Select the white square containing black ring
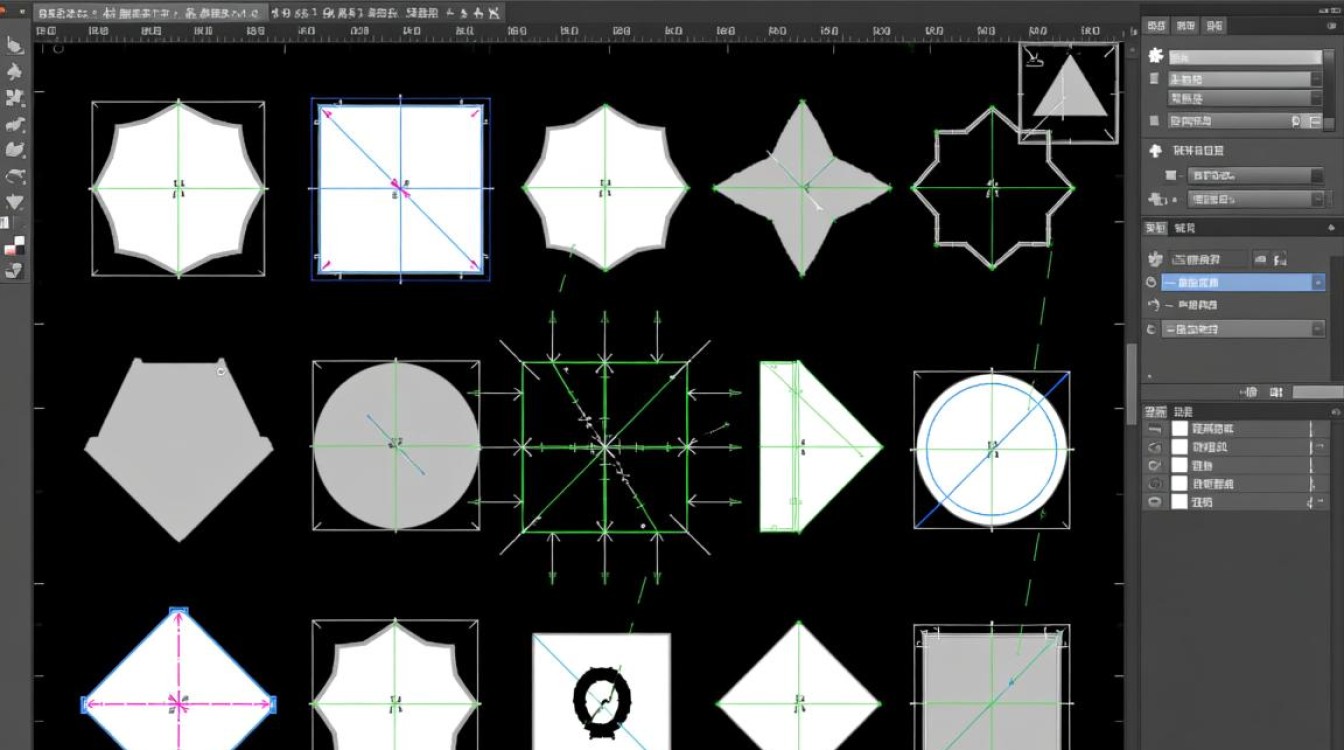This screenshot has width=1344, height=750. tap(601, 692)
